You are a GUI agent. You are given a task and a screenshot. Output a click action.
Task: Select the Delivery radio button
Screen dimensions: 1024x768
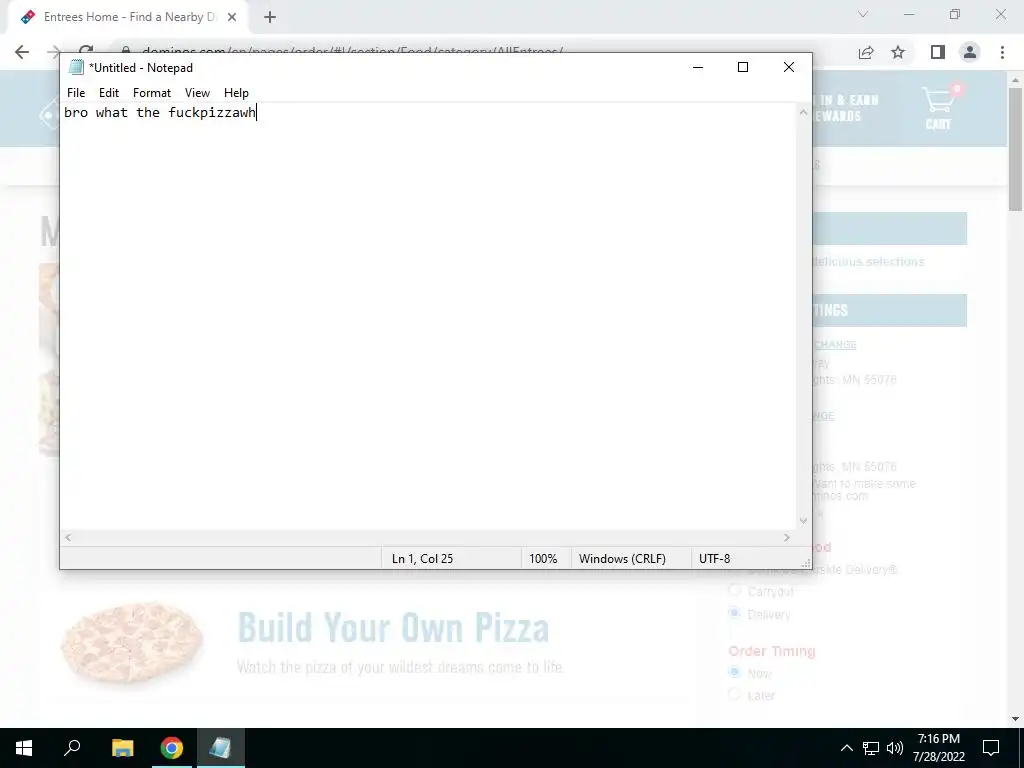(735, 613)
